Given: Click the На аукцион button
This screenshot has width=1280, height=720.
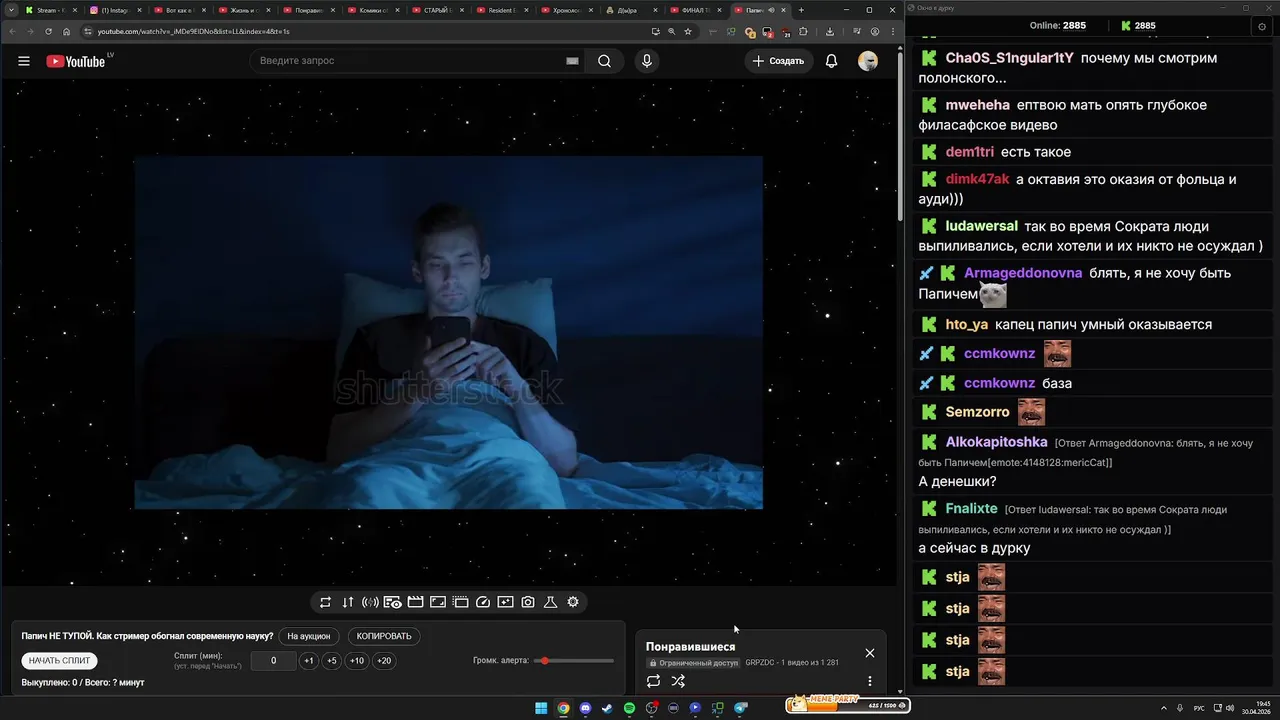Looking at the screenshot, I should click(308, 636).
